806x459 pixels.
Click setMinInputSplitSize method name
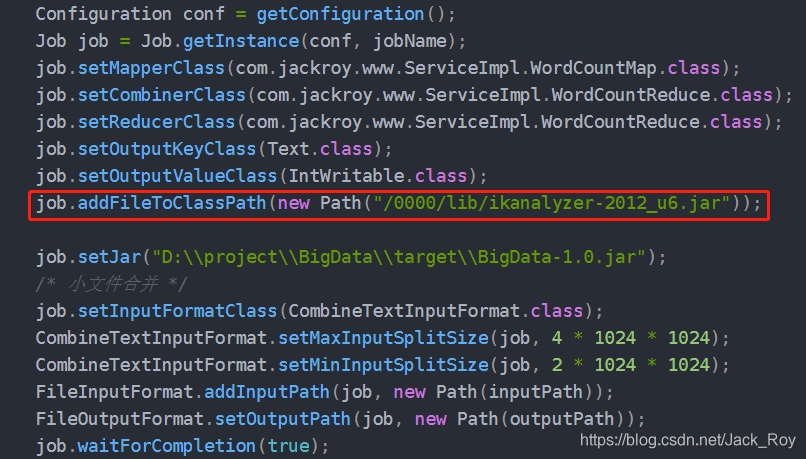[x=383, y=365]
